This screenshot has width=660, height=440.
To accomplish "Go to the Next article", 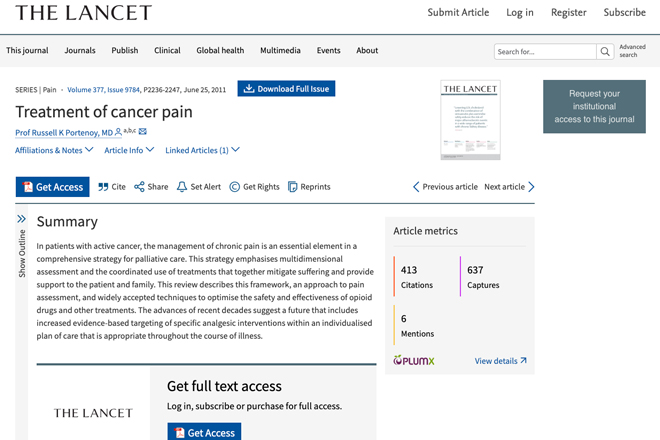I will coord(509,187).
